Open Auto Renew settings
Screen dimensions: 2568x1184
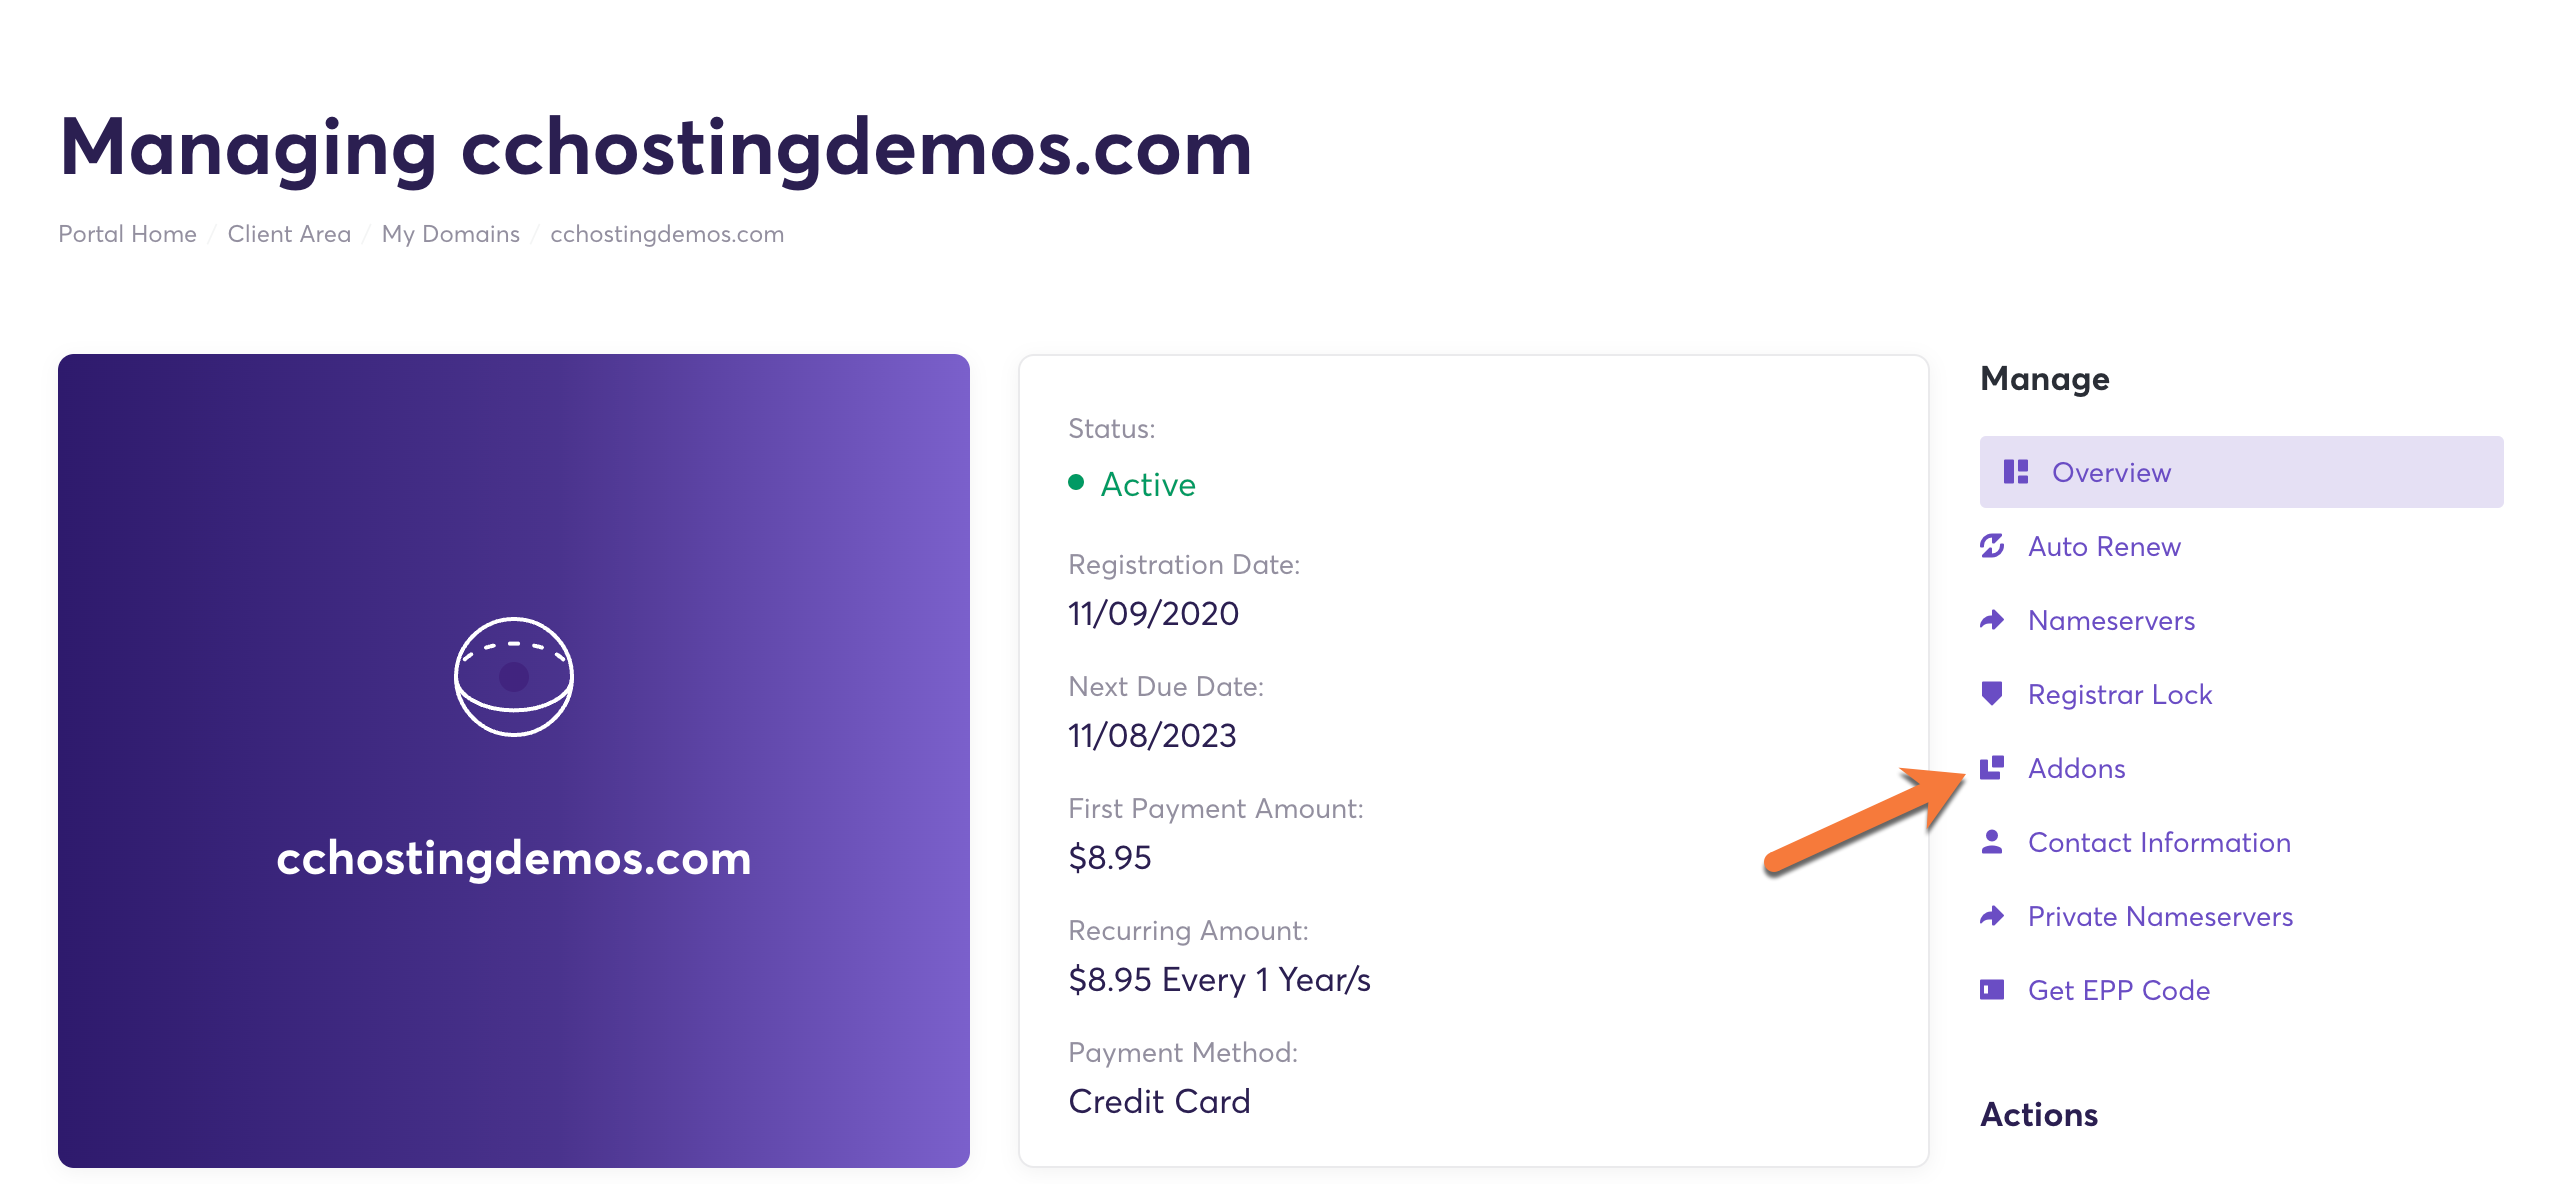(2104, 546)
